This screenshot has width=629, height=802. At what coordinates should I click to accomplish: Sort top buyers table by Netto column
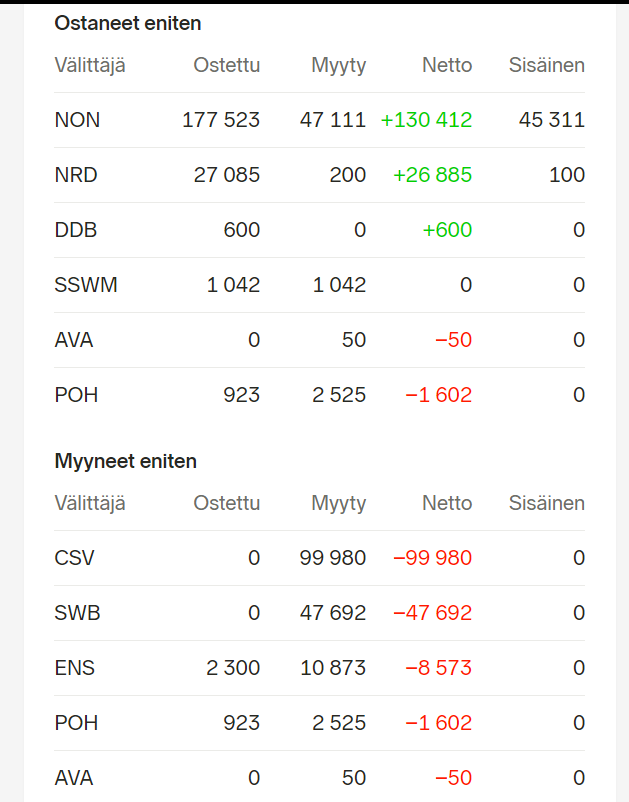[x=446, y=66]
